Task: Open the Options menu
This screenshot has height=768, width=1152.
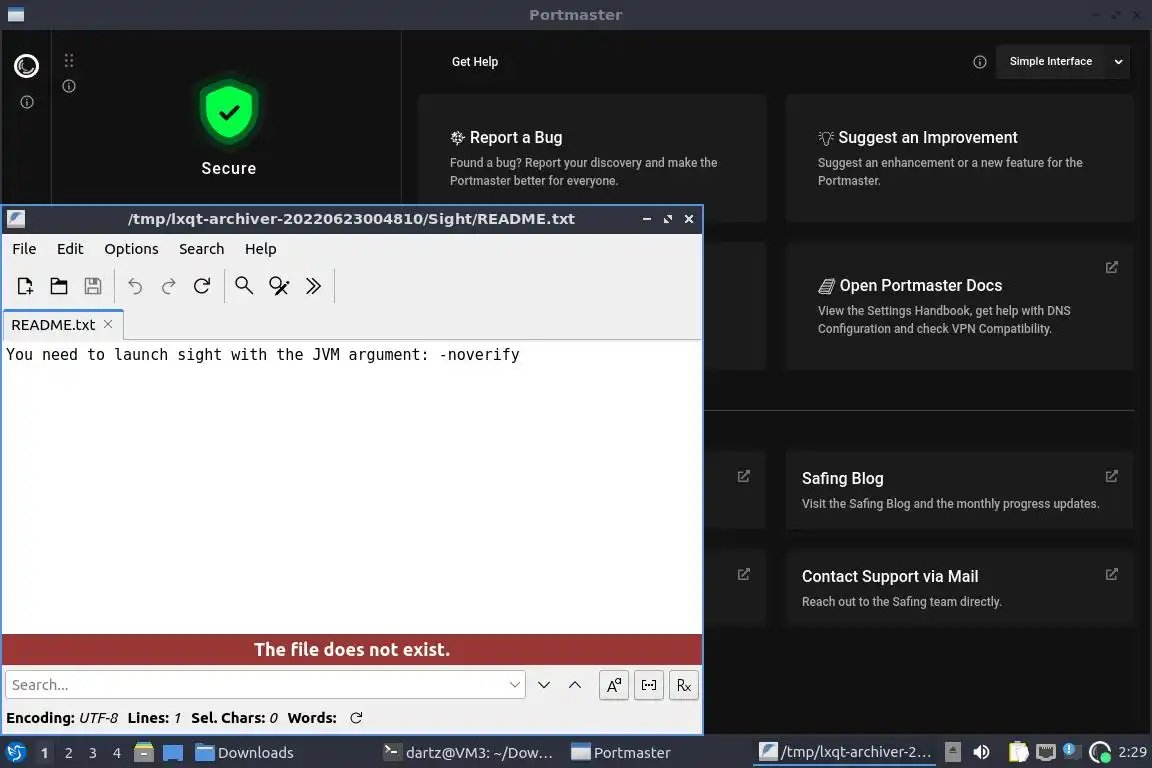Action: point(131,249)
